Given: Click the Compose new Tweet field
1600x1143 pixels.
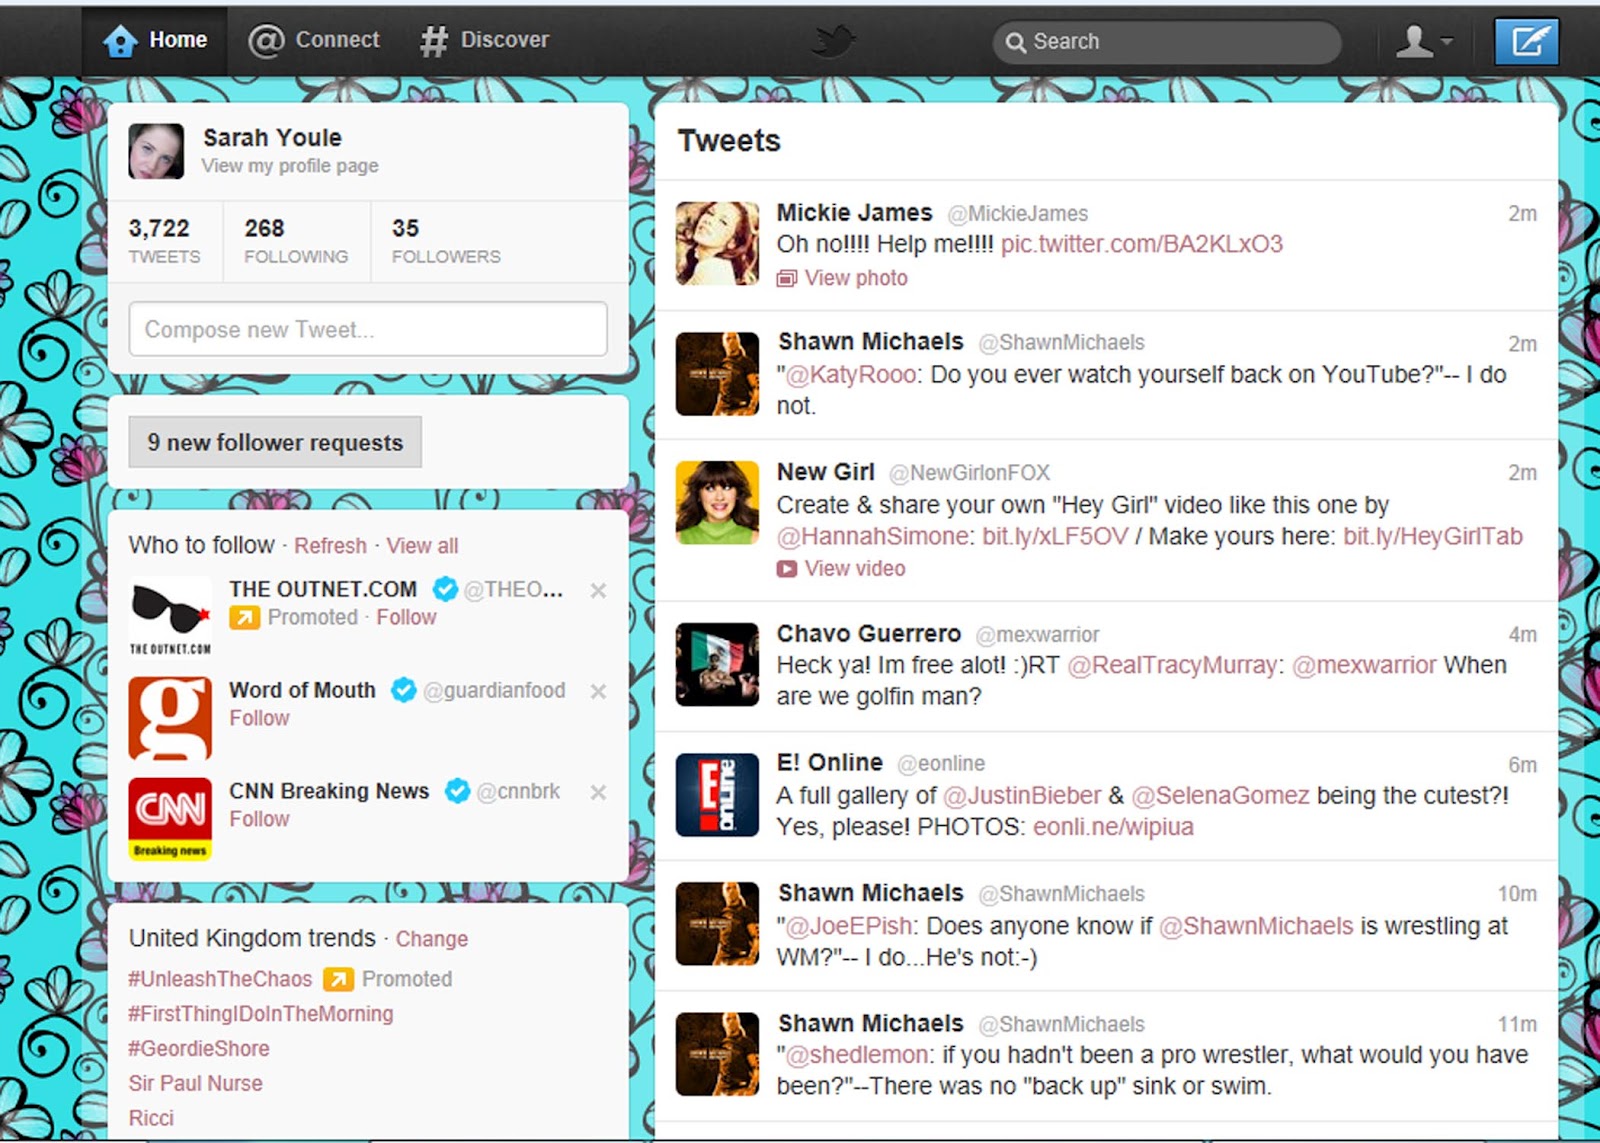Looking at the screenshot, I should click(368, 329).
